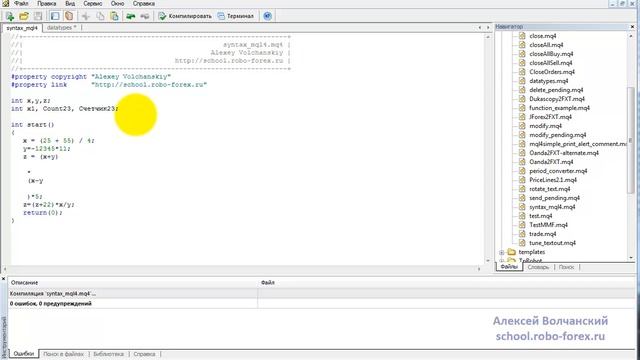Click the file icon beside test.mq4

pyautogui.click(x=522, y=216)
